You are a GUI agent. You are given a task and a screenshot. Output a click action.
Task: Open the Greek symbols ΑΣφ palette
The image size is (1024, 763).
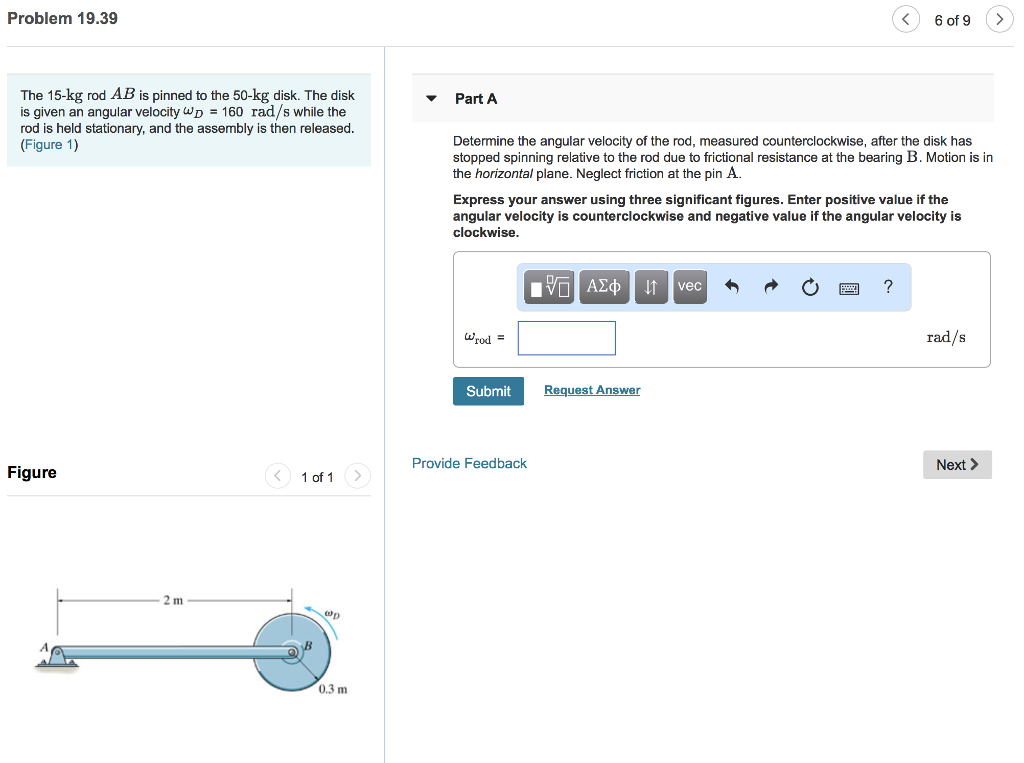click(603, 286)
